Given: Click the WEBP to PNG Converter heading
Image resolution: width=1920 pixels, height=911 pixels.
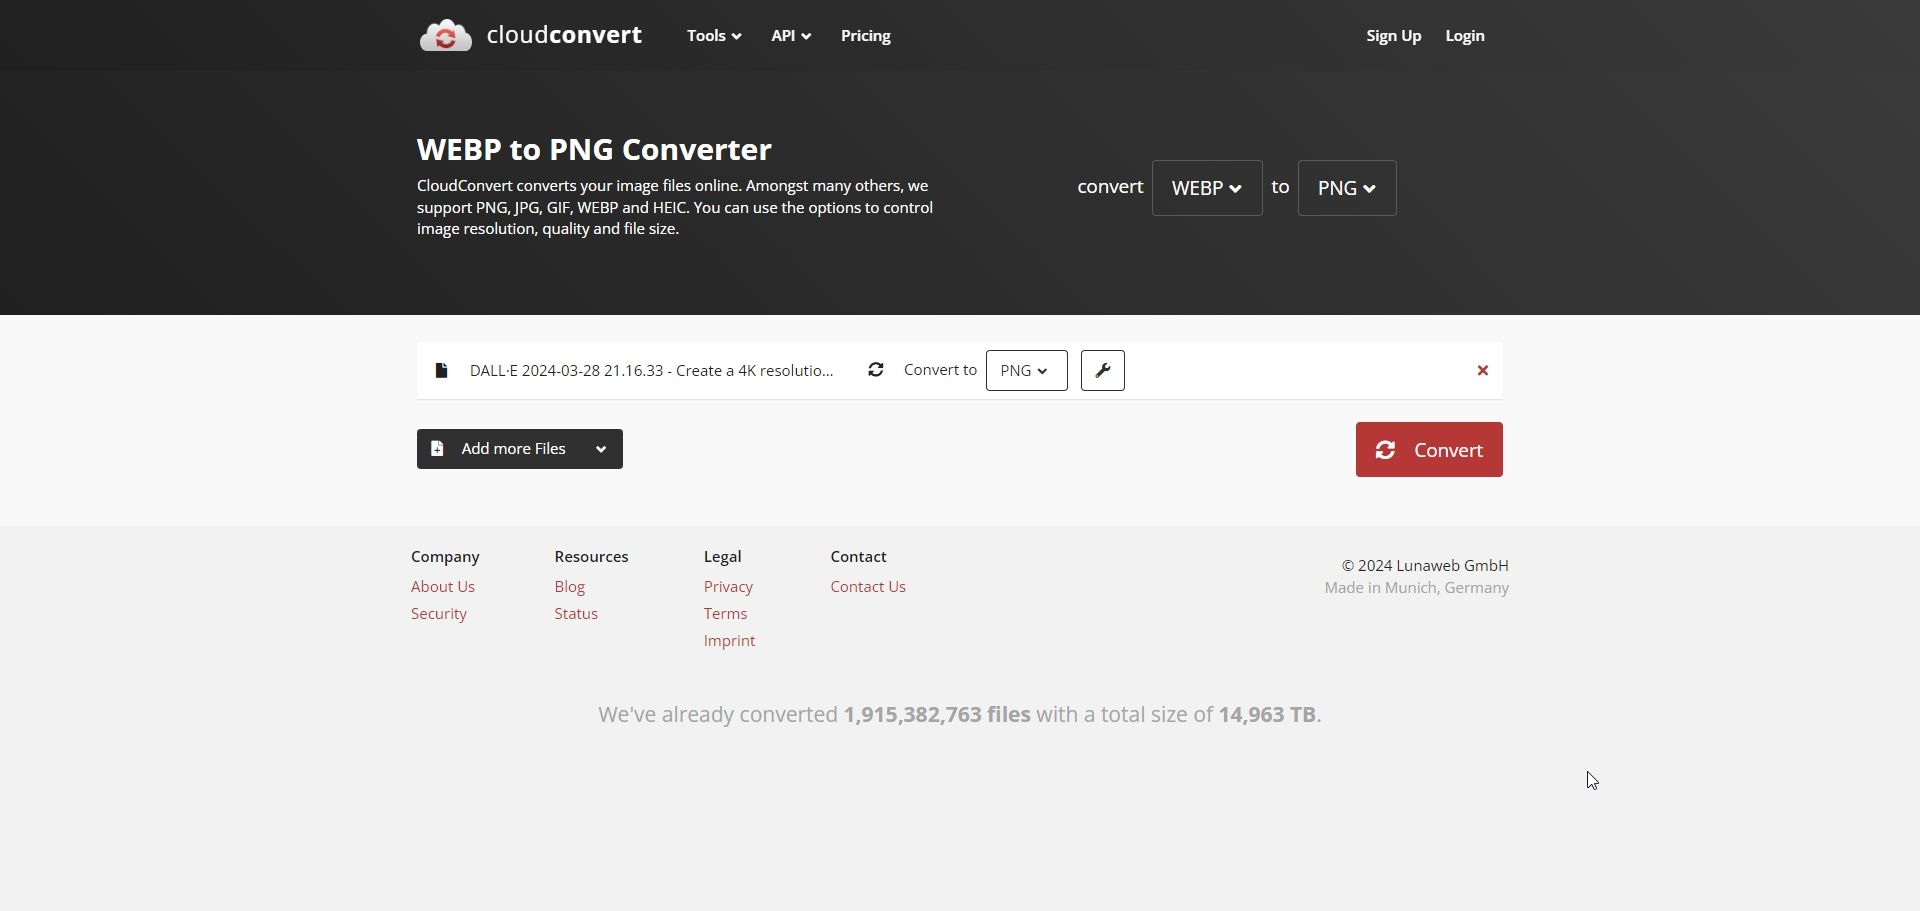Looking at the screenshot, I should [594, 149].
